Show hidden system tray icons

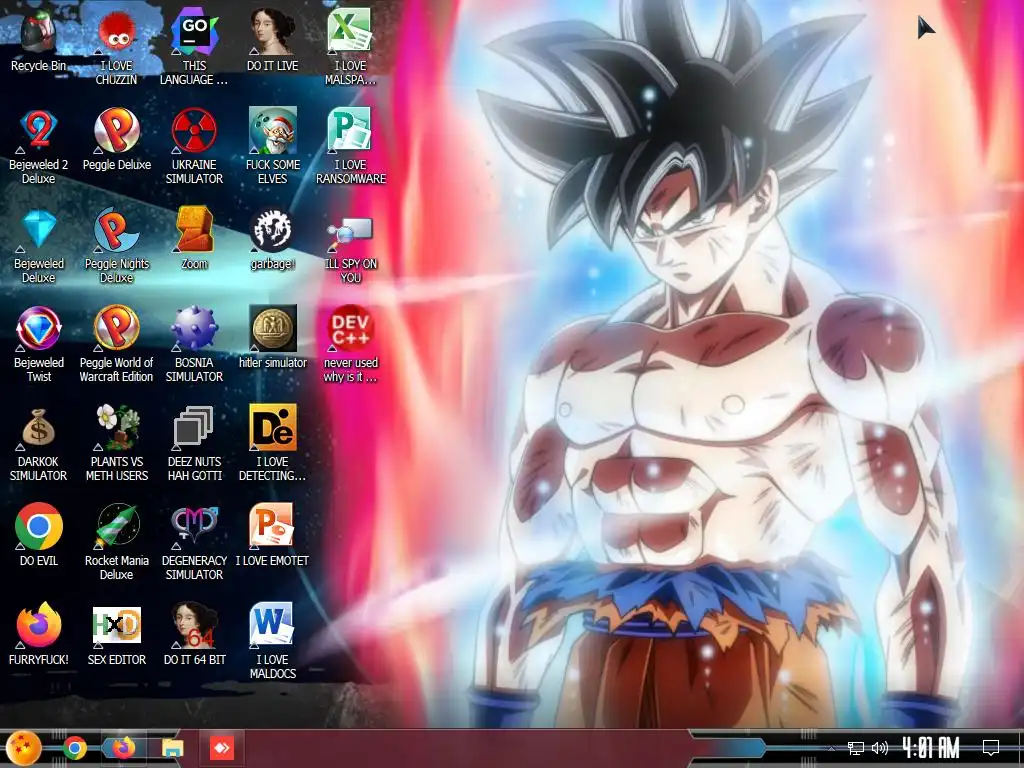click(x=831, y=748)
